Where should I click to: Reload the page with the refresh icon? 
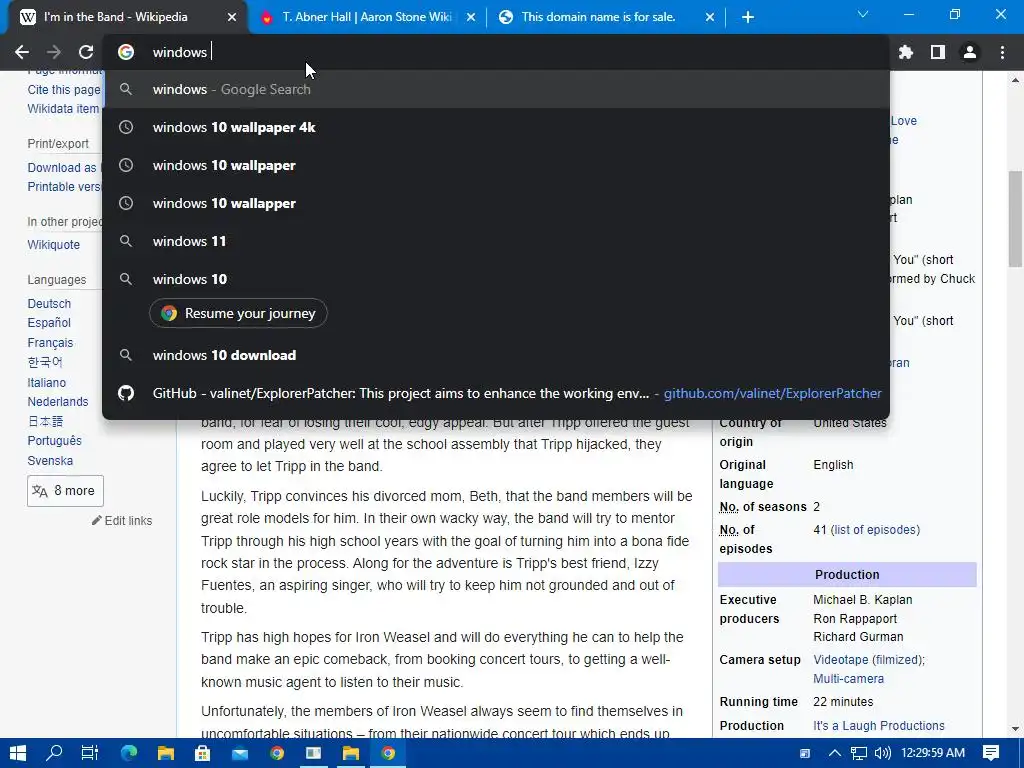86,52
